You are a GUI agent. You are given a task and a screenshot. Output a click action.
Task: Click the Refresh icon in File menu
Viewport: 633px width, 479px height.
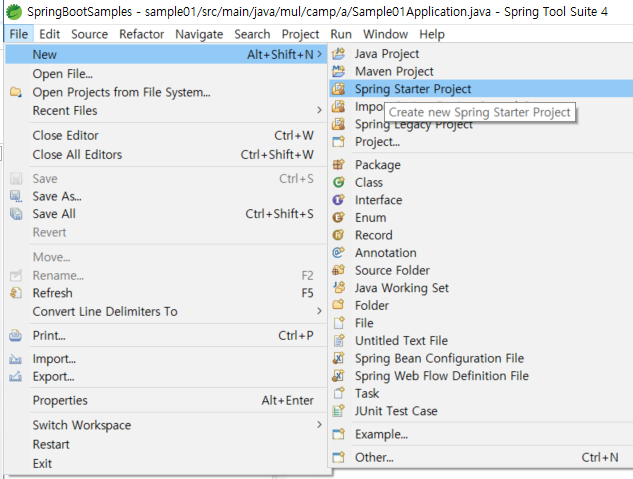coord(16,293)
